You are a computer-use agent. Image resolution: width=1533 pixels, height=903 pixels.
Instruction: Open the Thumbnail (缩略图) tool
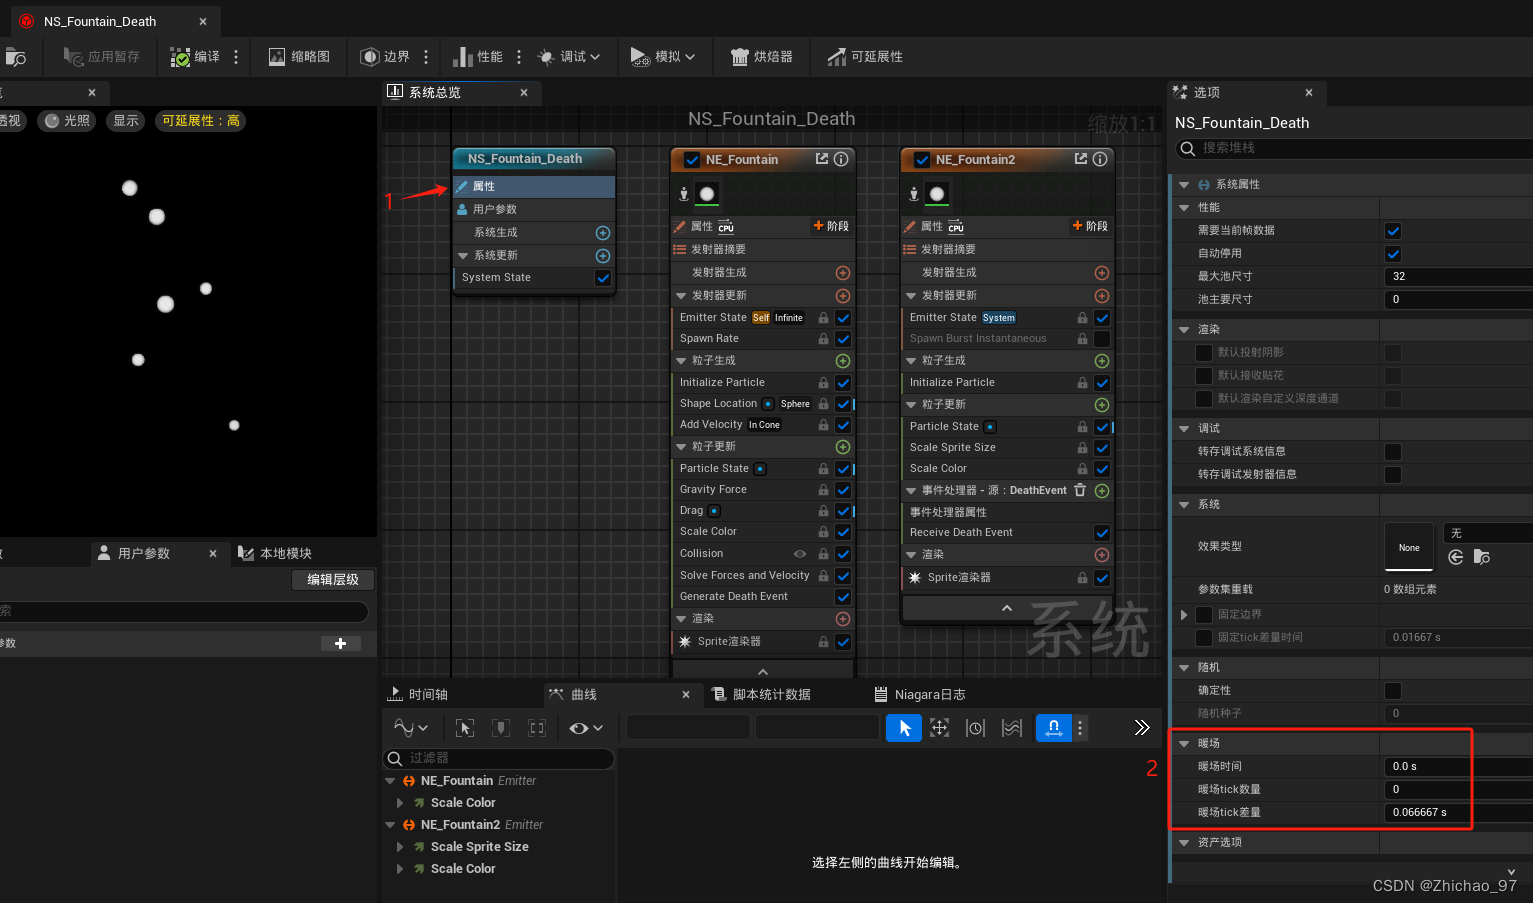(299, 57)
